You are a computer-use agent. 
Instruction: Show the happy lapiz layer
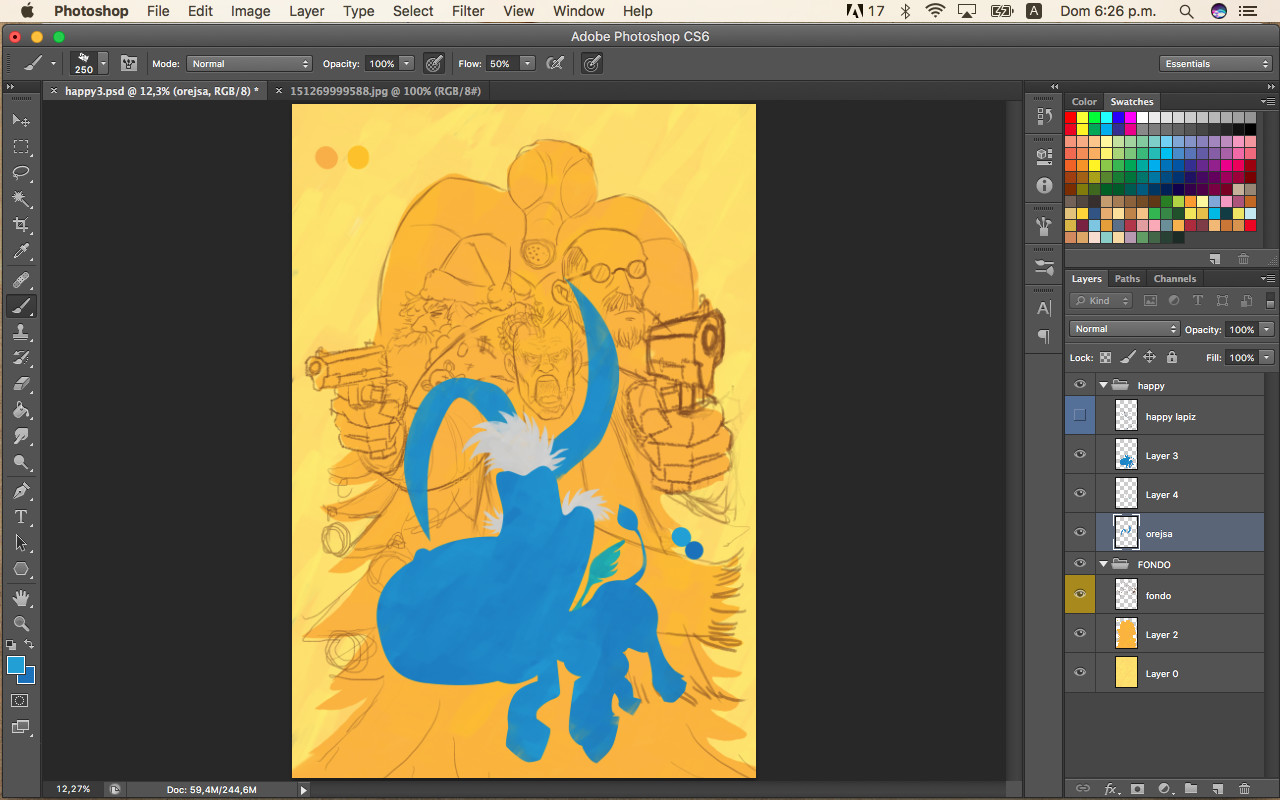(x=1080, y=415)
